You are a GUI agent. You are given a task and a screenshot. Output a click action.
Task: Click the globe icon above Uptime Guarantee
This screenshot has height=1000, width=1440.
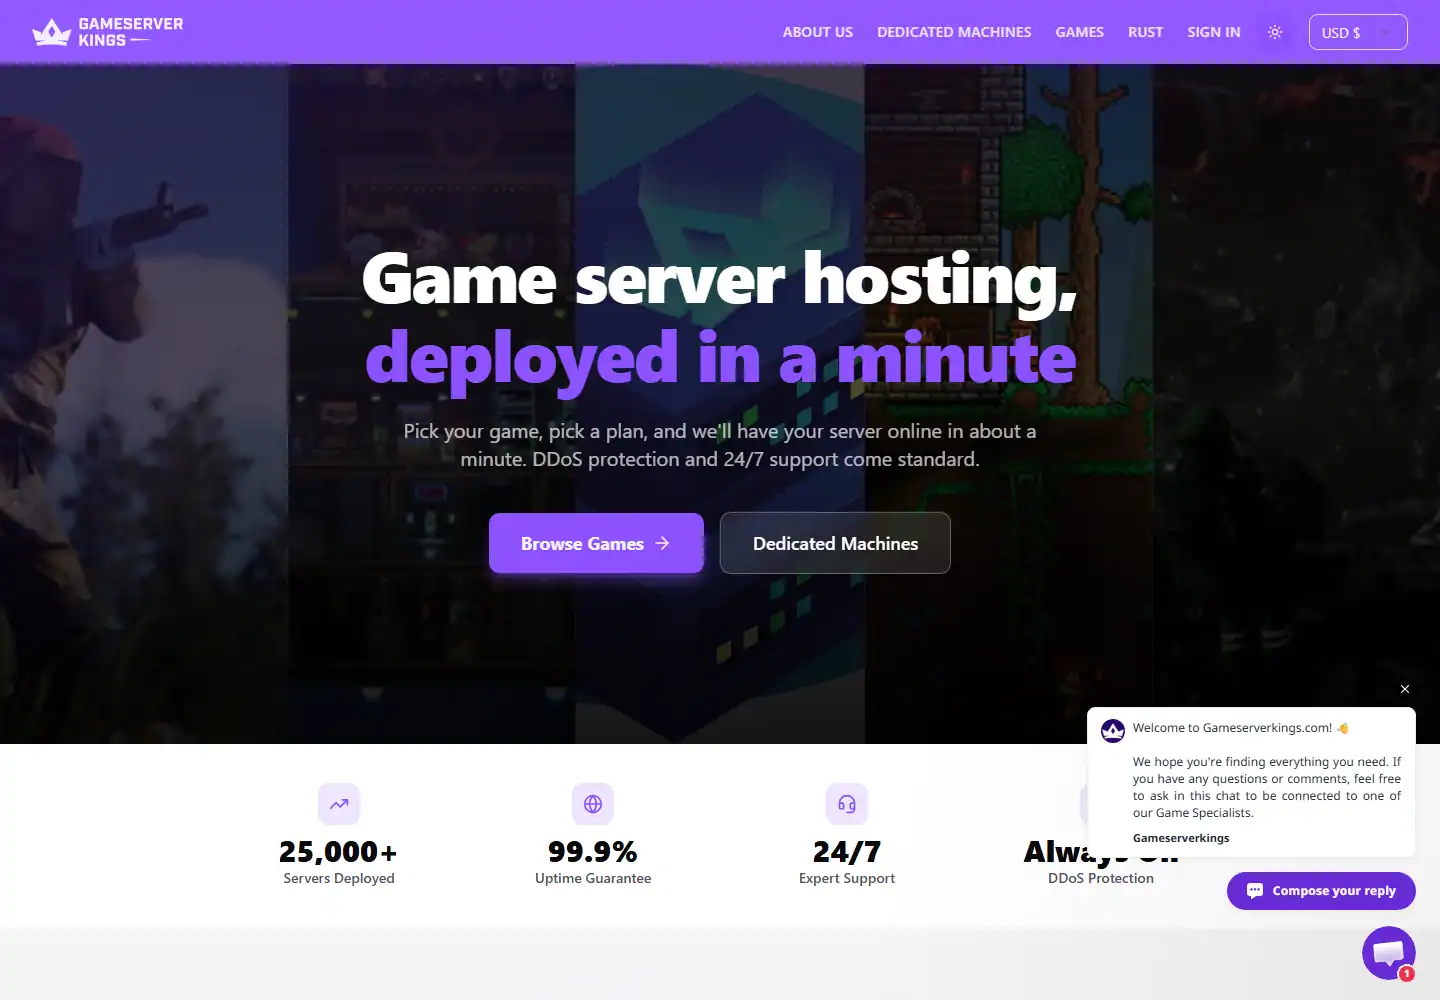point(593,804)
